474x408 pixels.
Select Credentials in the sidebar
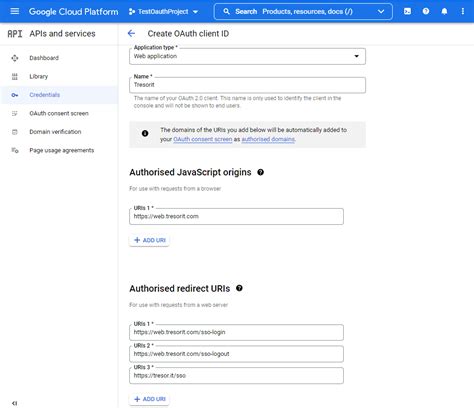point(59,95)
